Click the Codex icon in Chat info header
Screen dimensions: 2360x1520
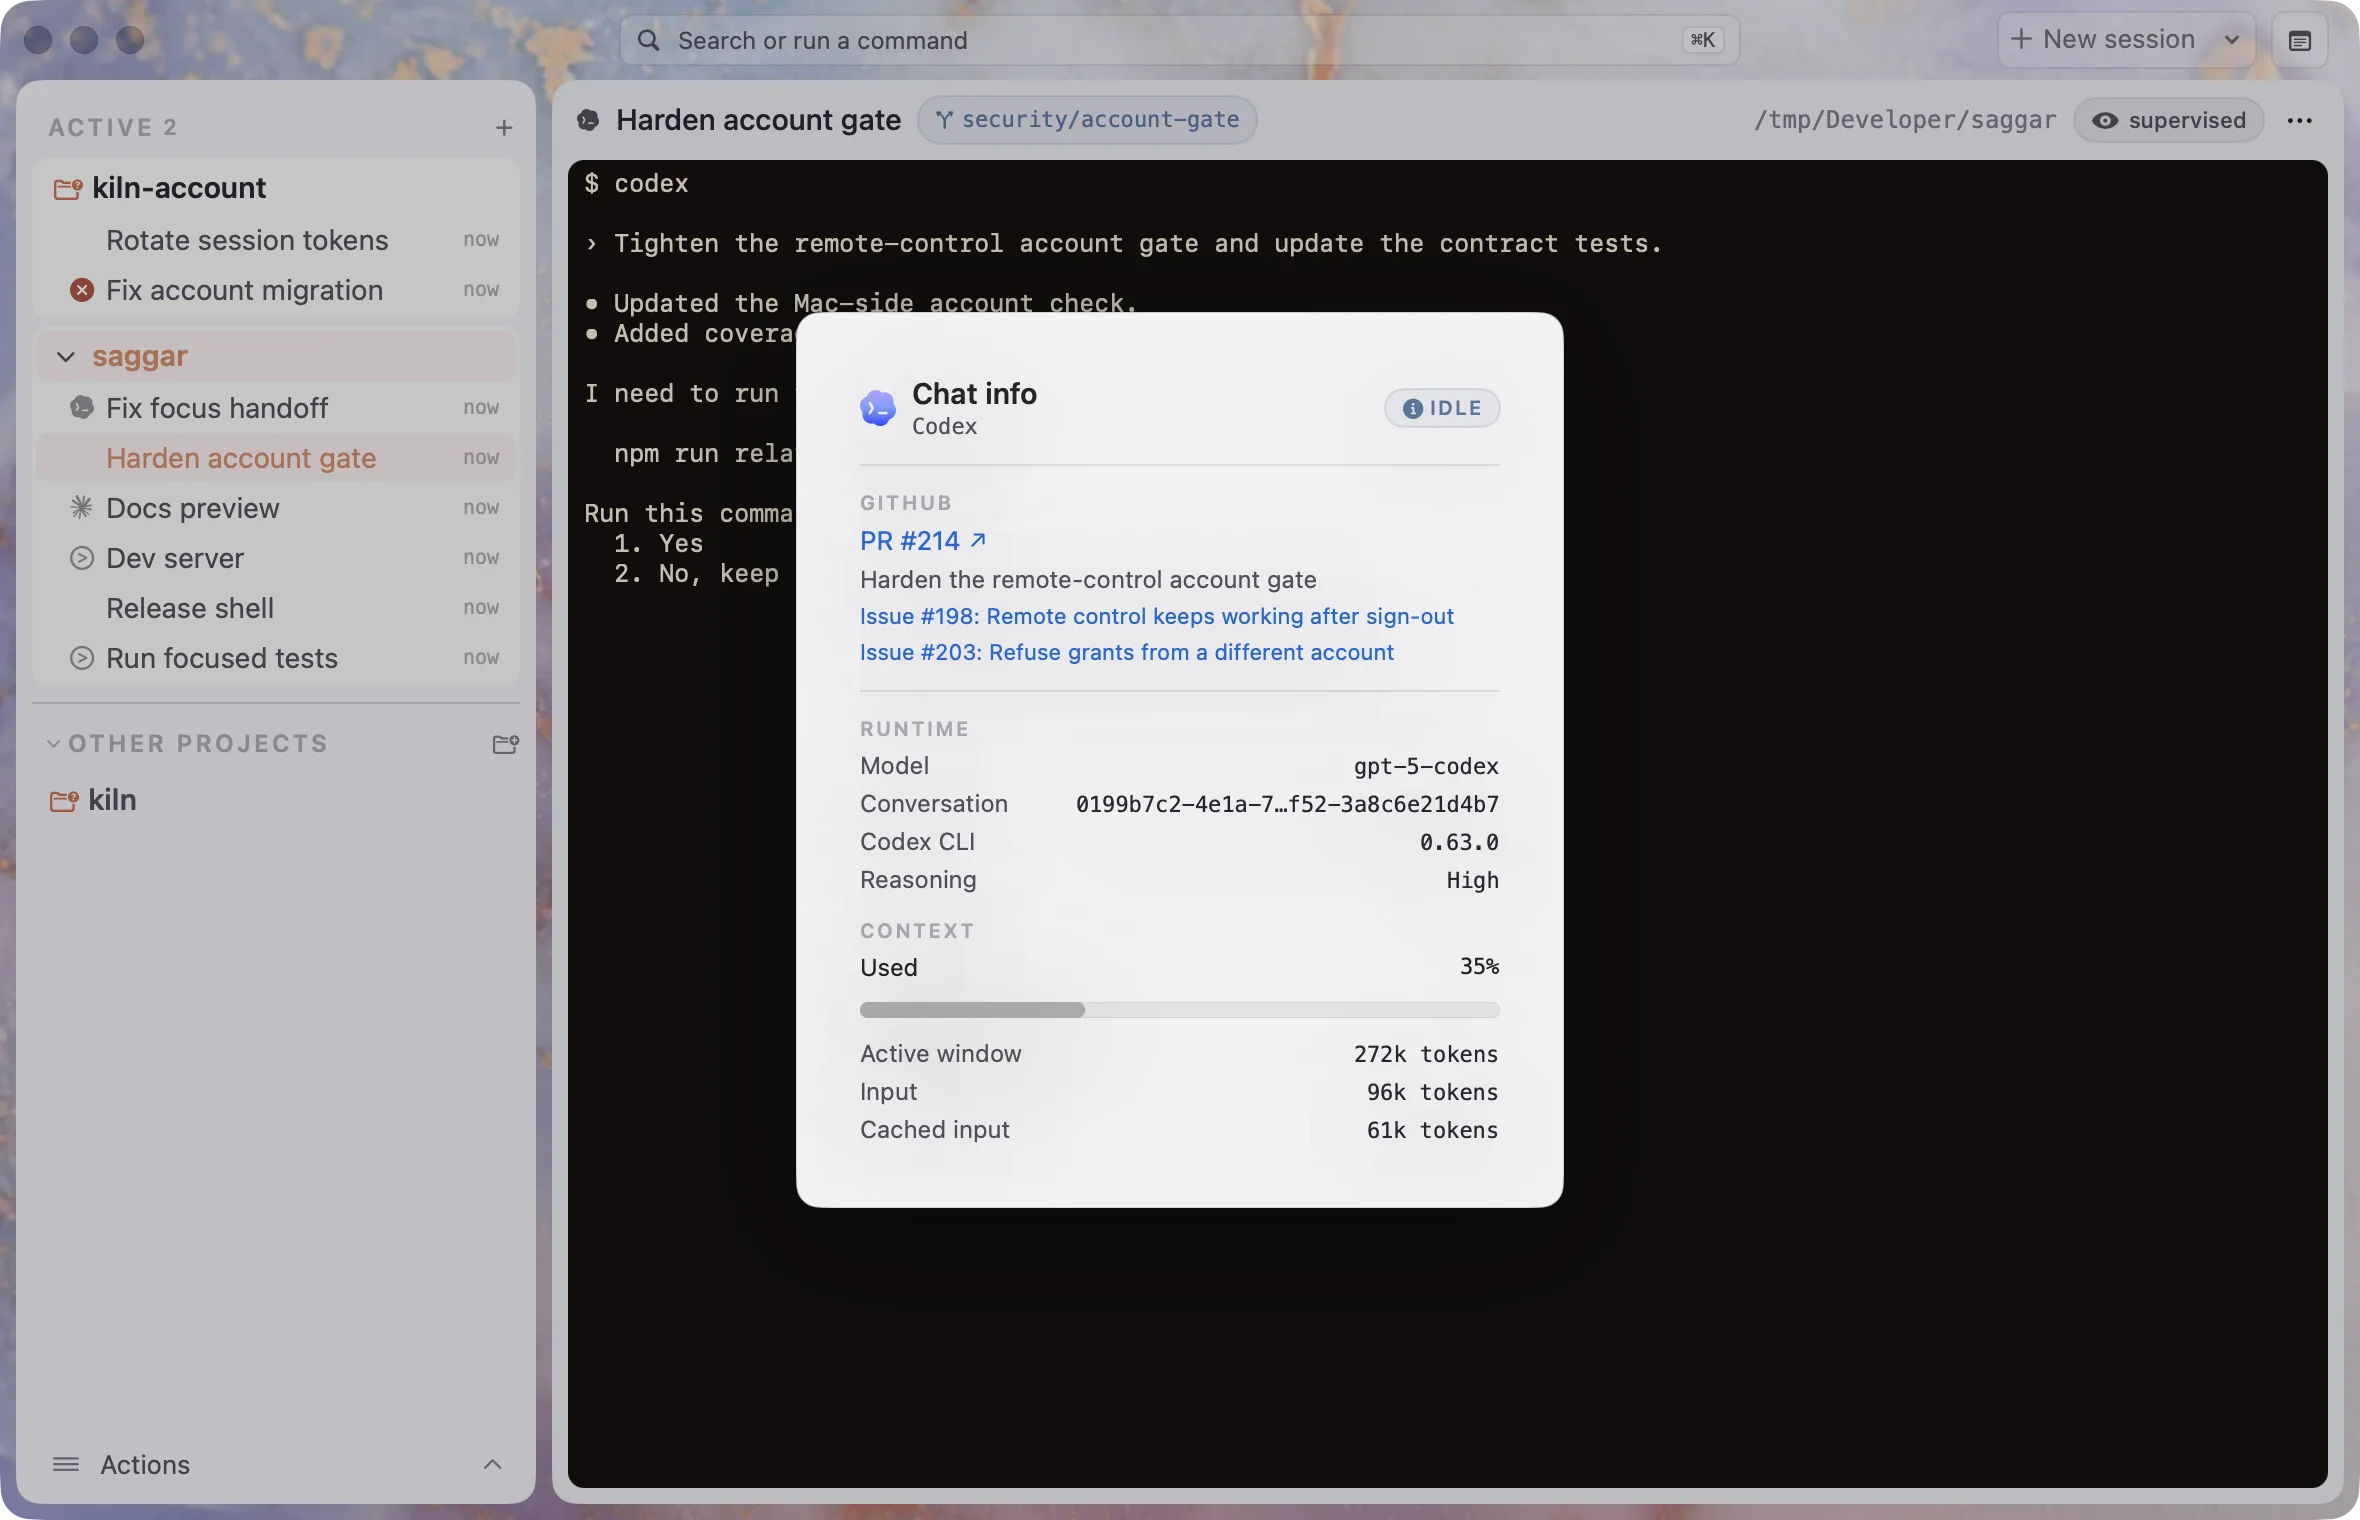coord(878,408)
